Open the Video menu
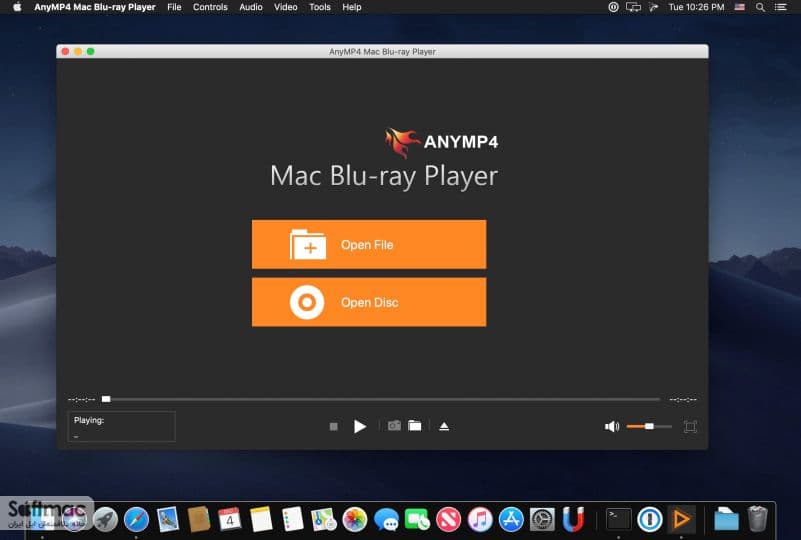The image size is (801, 540). click(286, 7)
